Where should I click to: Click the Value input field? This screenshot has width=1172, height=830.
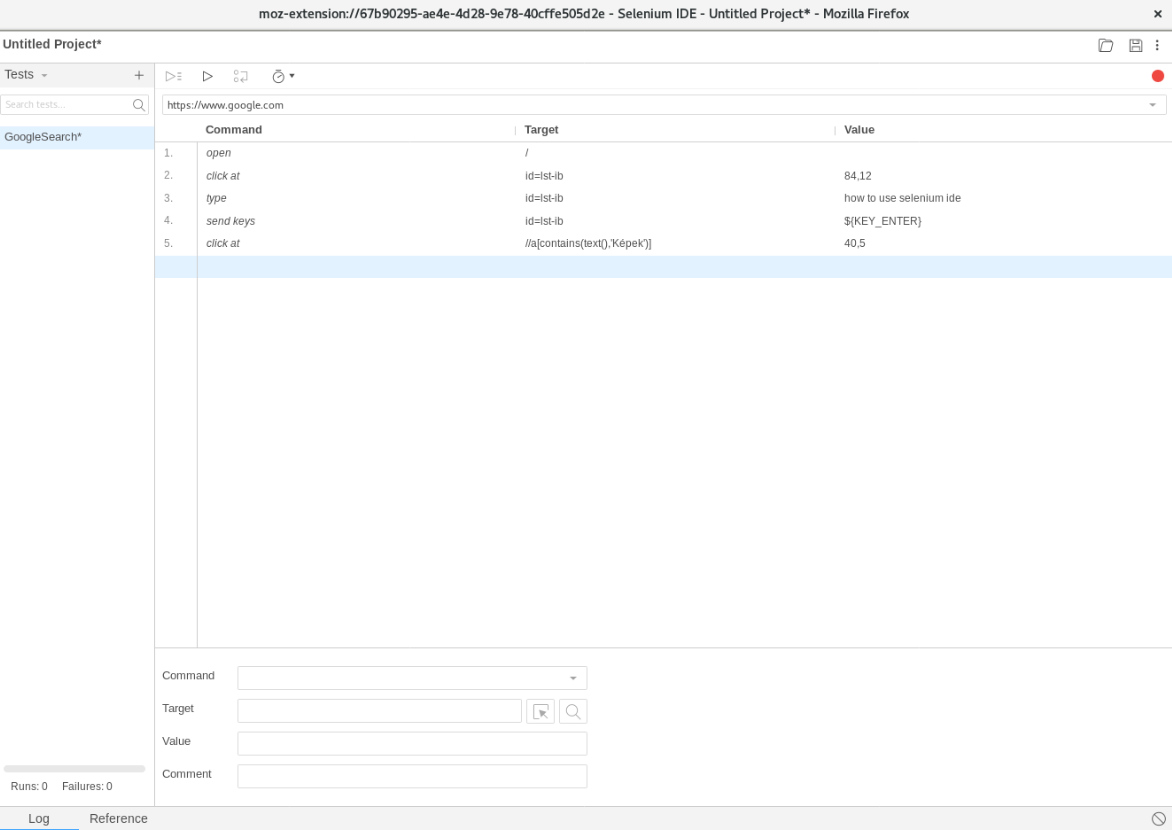point(412,743)
